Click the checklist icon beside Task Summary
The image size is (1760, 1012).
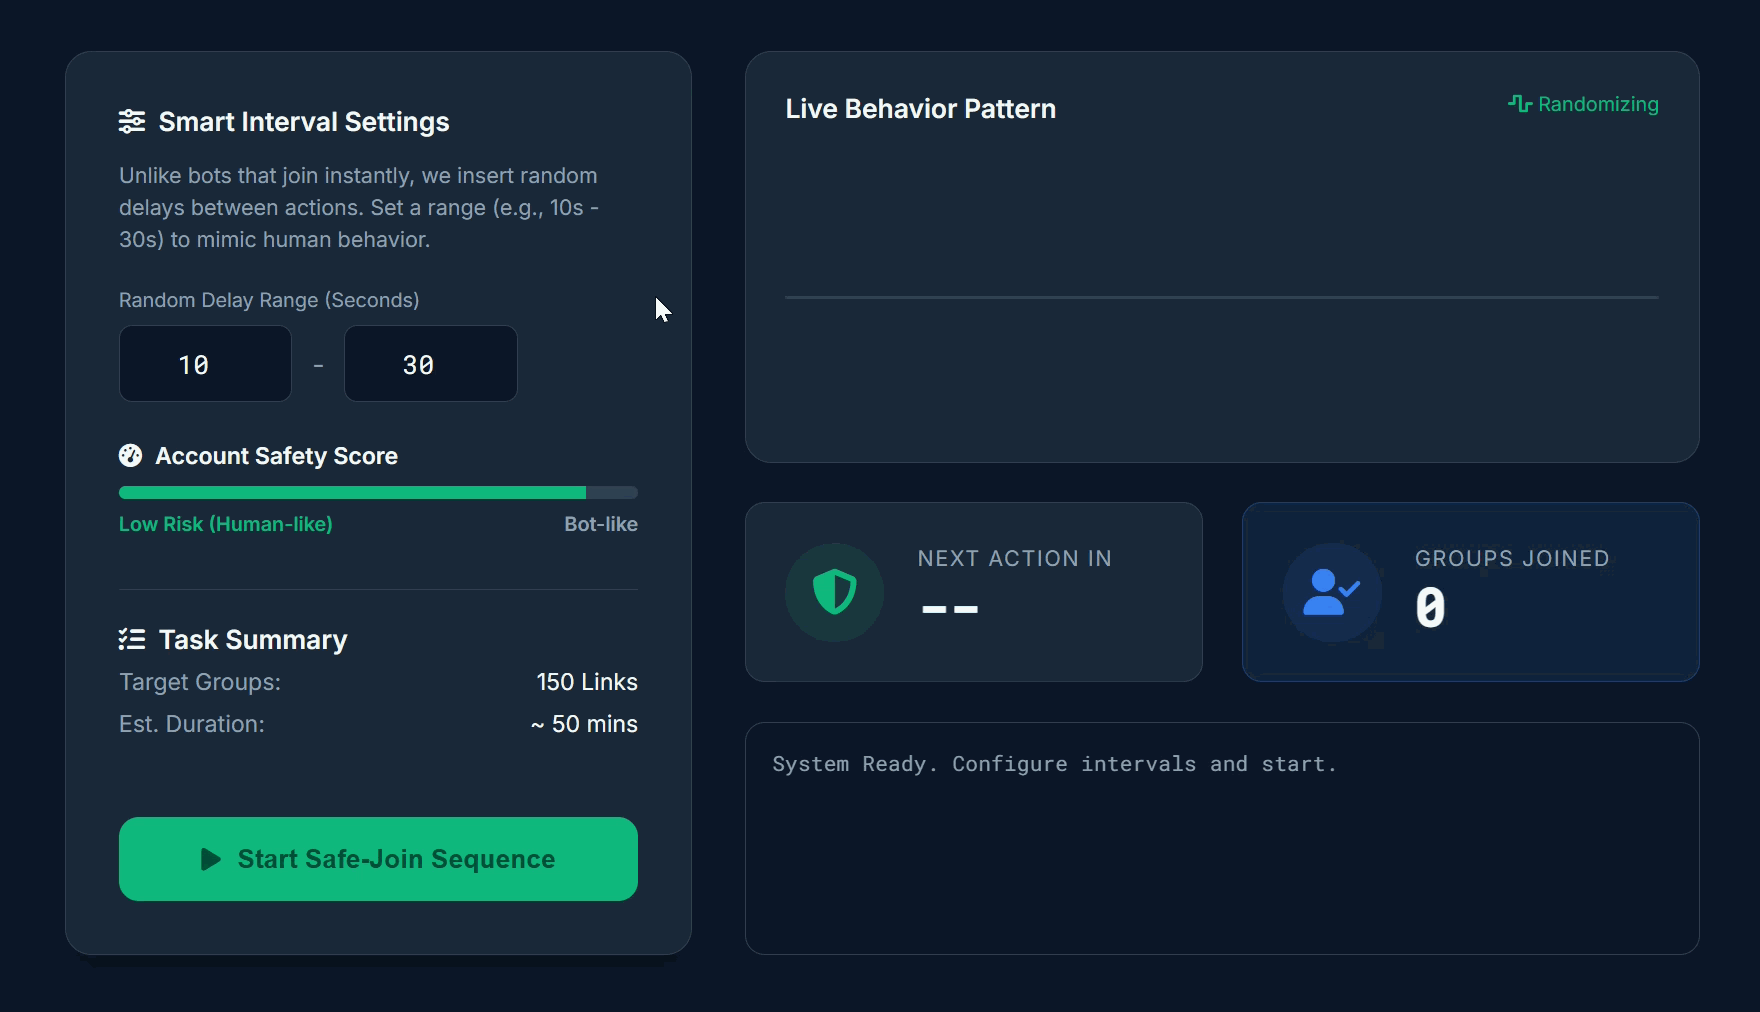pyautogui.click(x=131, y=639)
